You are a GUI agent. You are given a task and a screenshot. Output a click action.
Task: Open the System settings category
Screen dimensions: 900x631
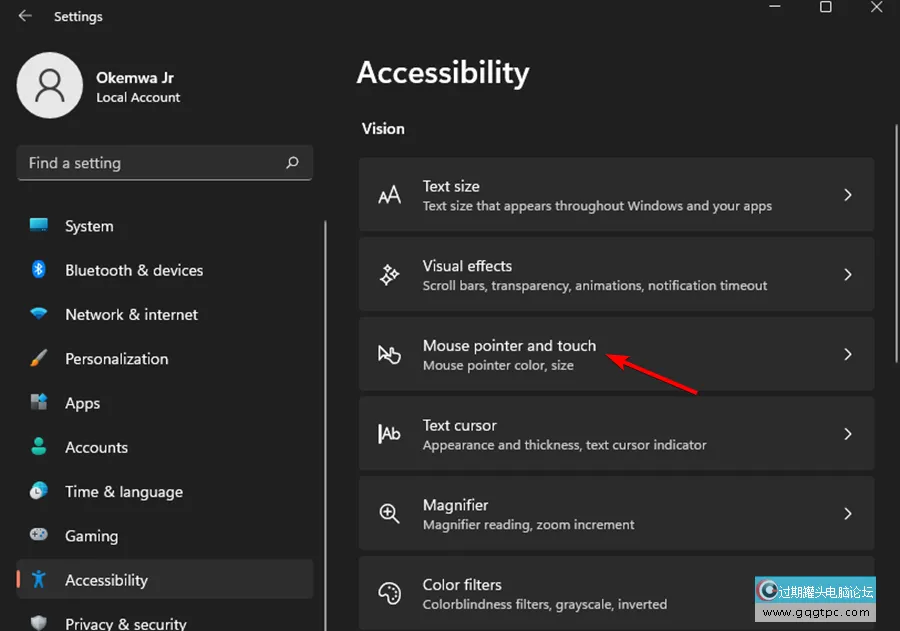(x=89, y=226)
